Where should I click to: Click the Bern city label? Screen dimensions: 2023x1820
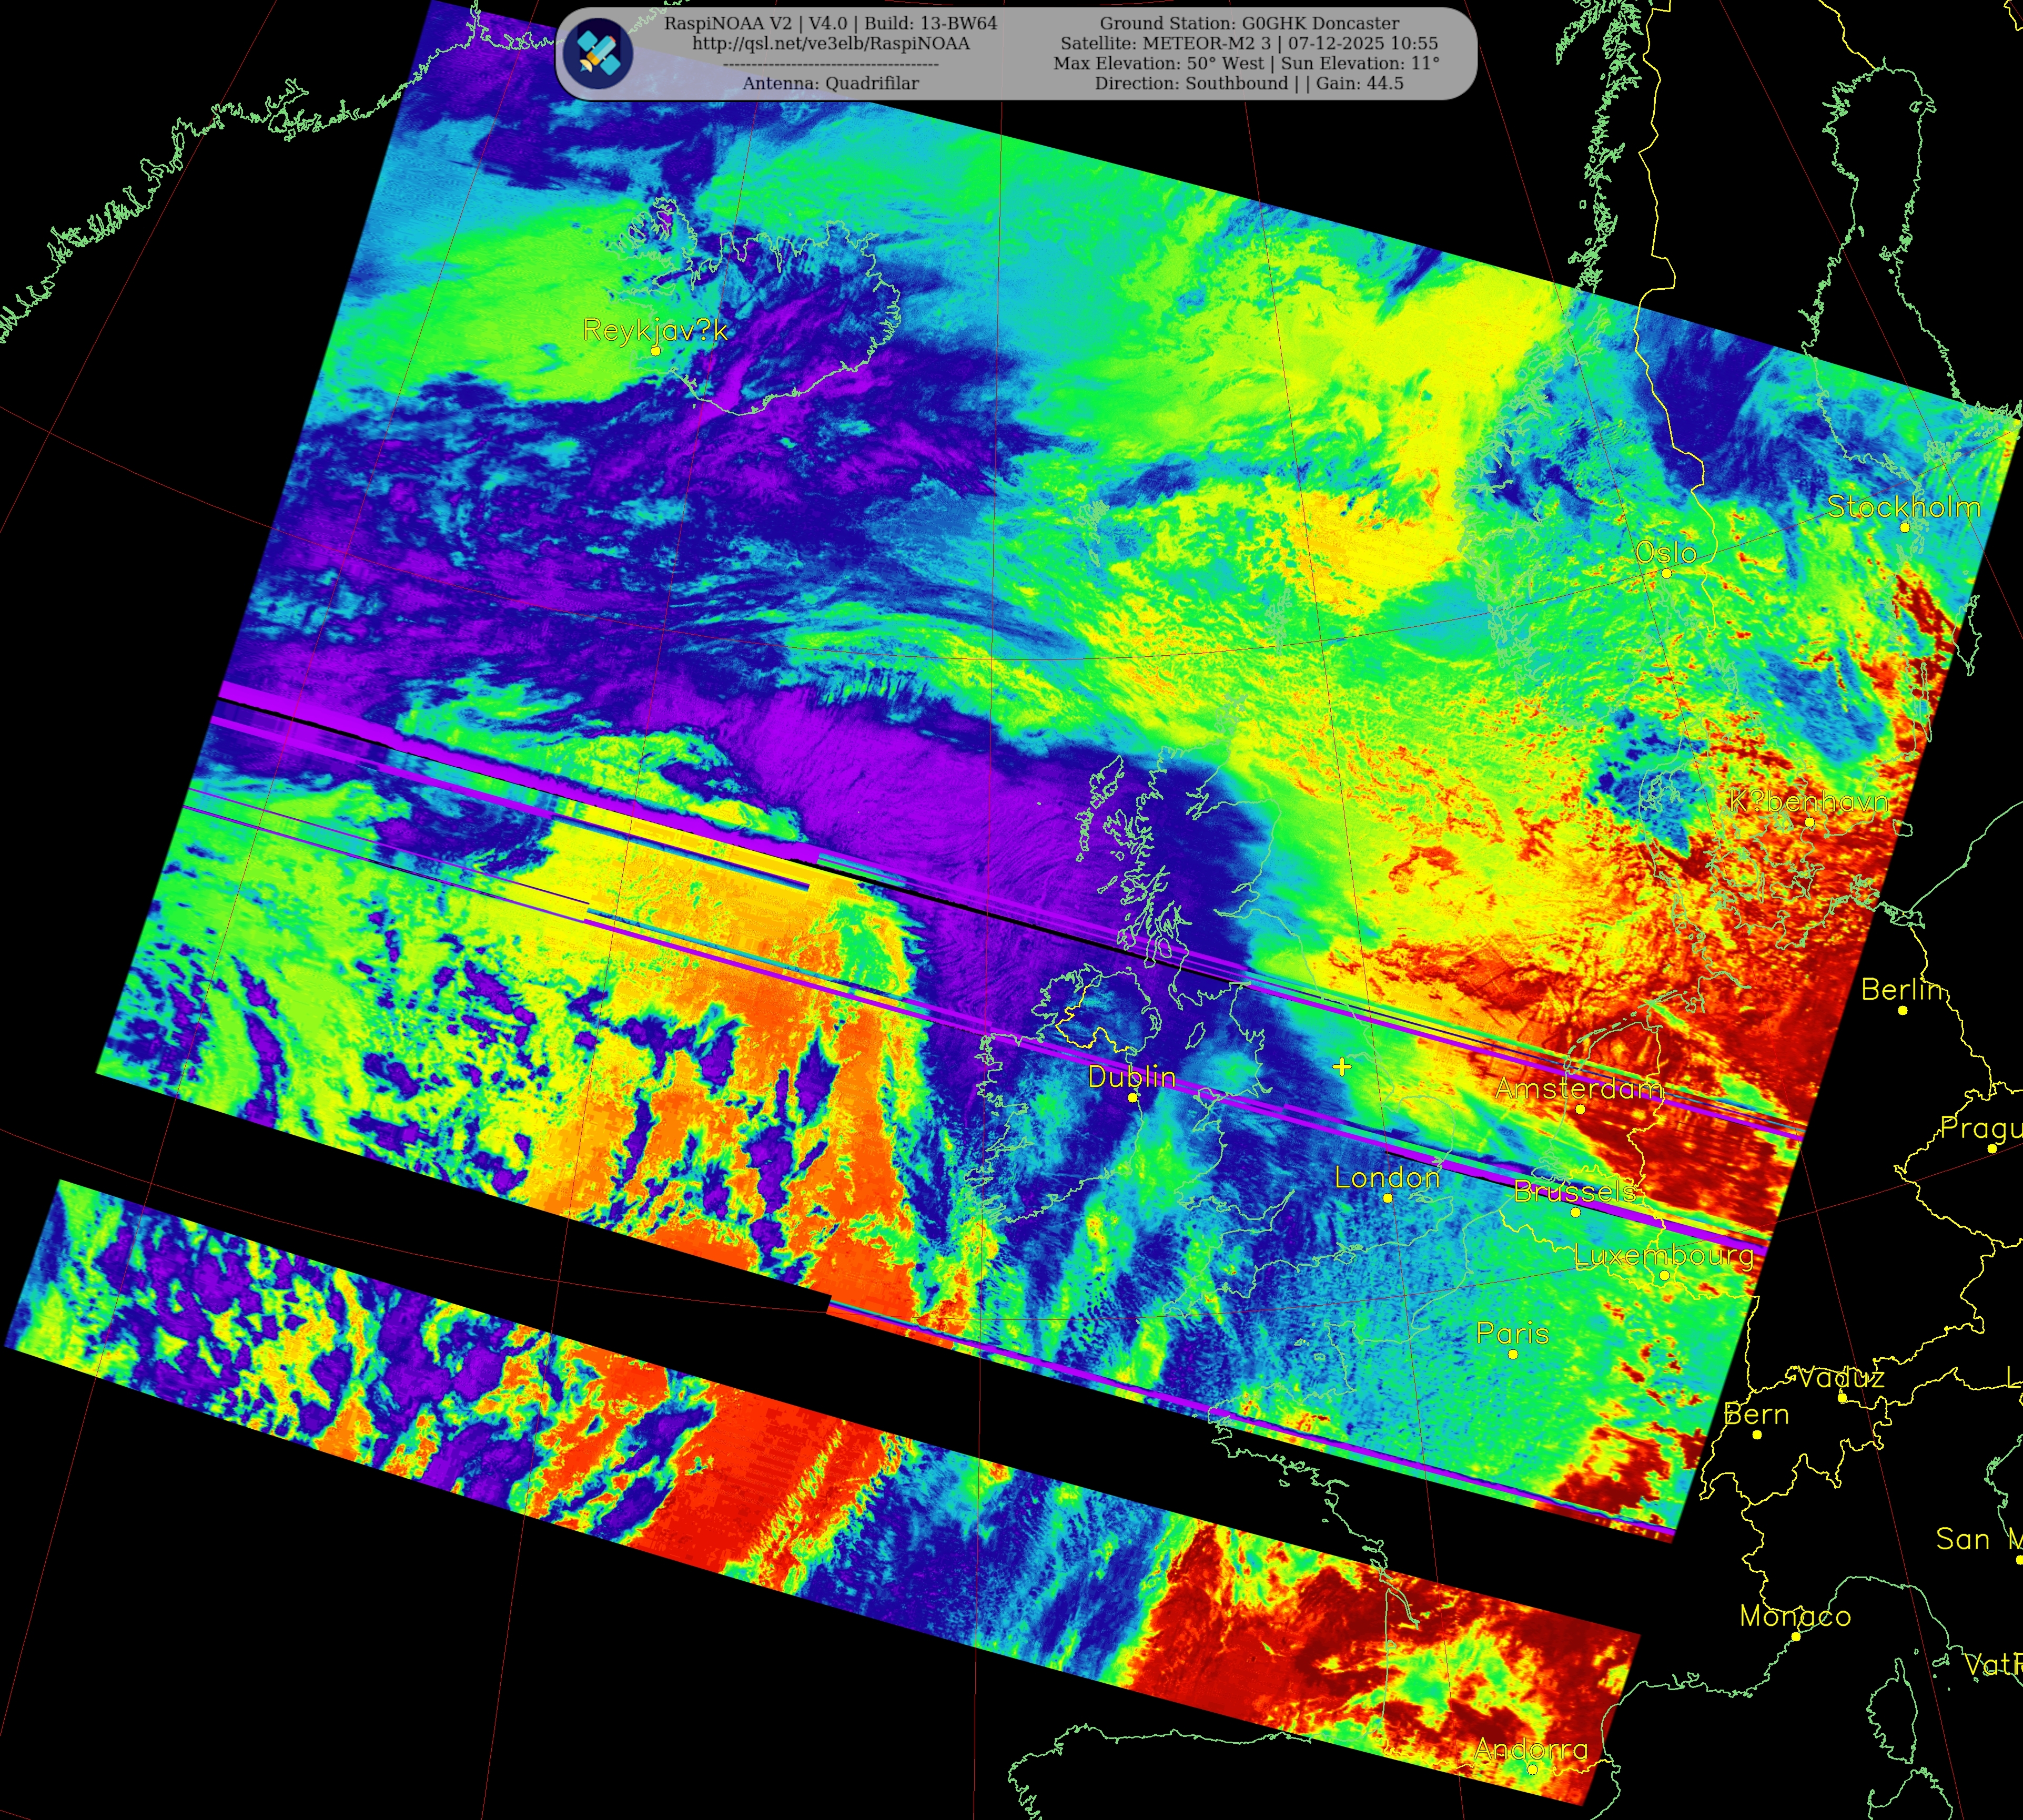[1757, 1414]
